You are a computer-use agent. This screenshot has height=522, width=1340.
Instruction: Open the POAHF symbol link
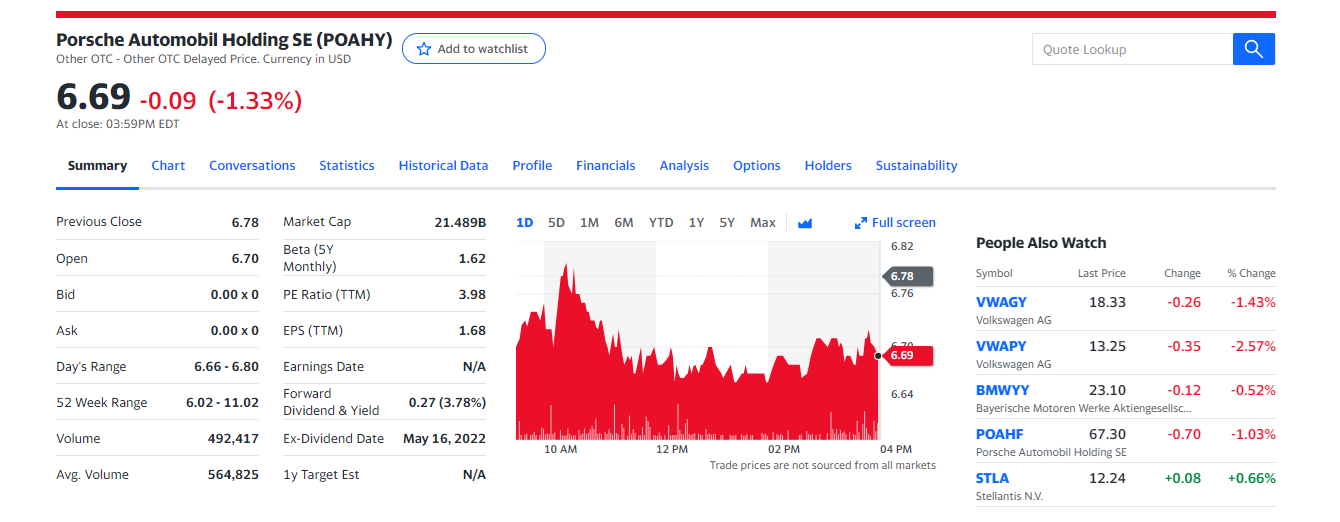point(999,434)
